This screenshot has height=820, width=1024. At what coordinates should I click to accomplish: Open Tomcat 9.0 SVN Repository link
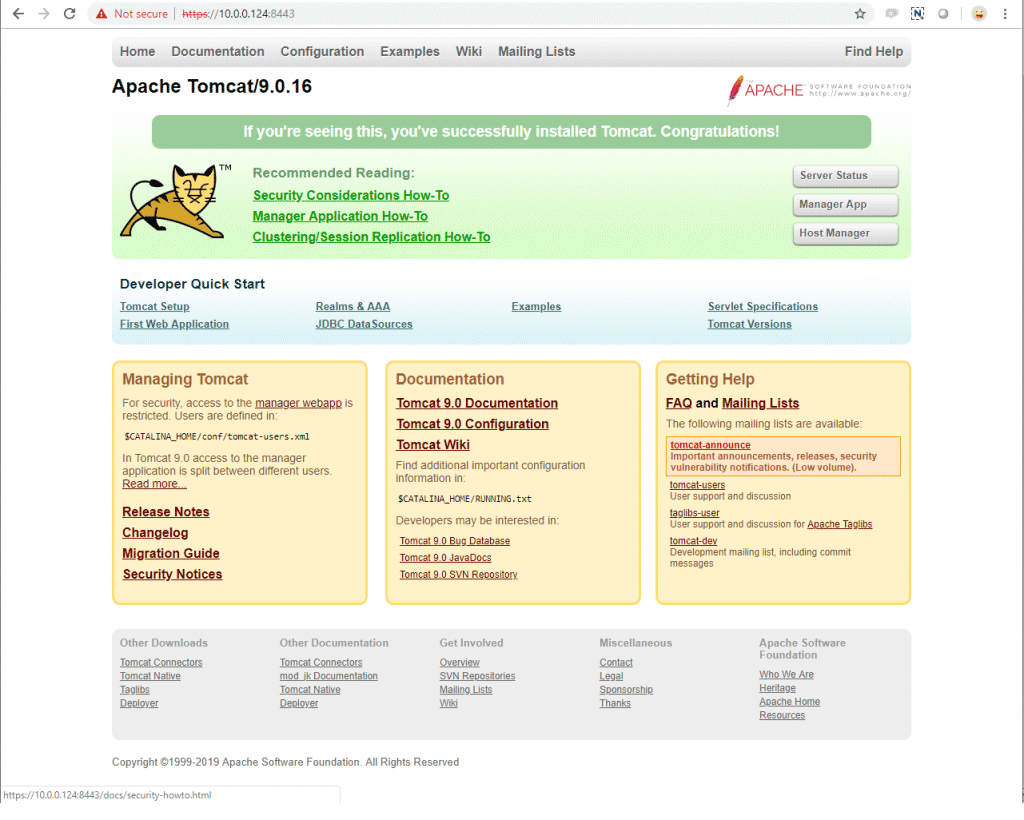[458, 575]
